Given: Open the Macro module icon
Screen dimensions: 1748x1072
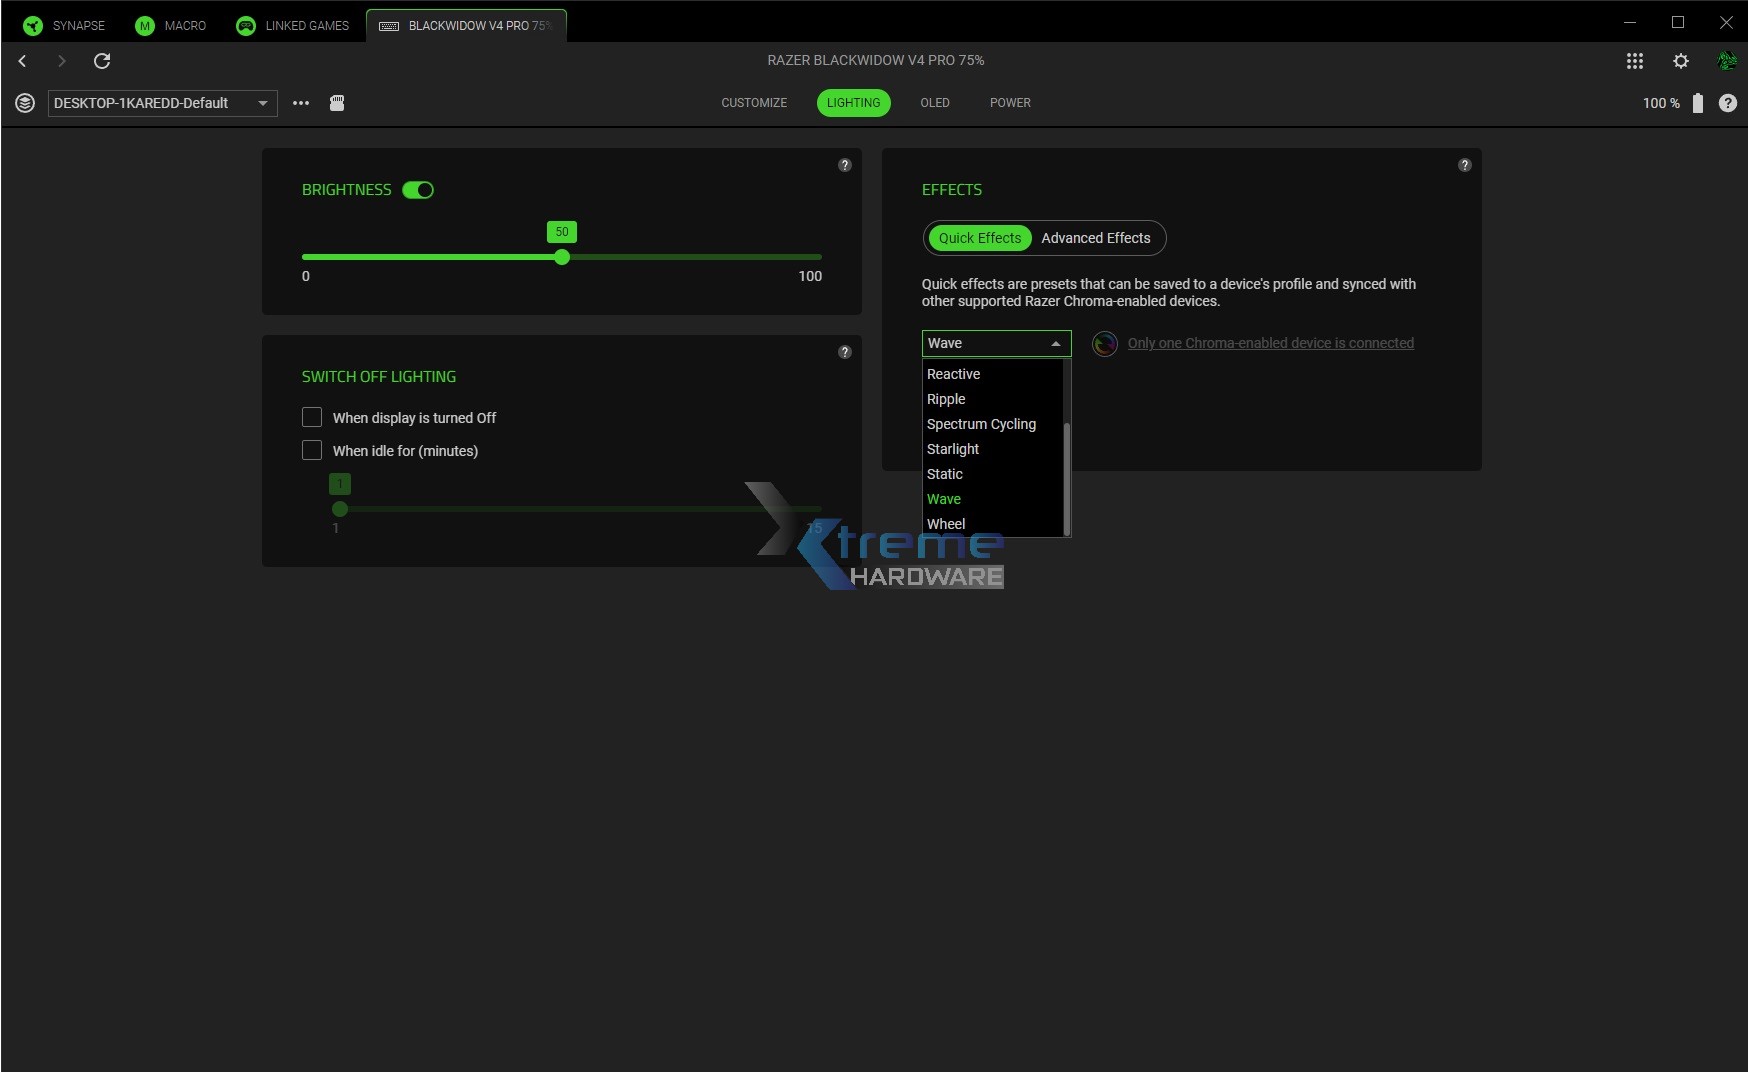Looking at the screenshot, I should click(143, 25).
